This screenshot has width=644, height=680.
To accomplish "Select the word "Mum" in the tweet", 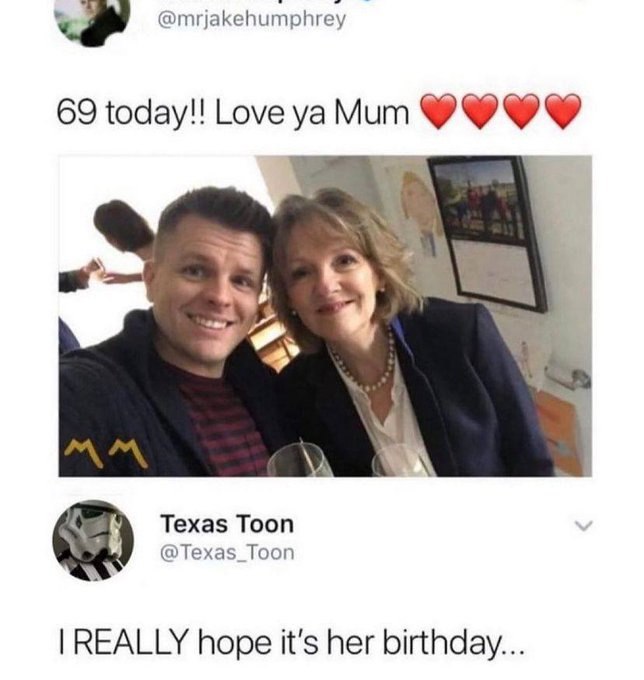I will click(371, 113).
